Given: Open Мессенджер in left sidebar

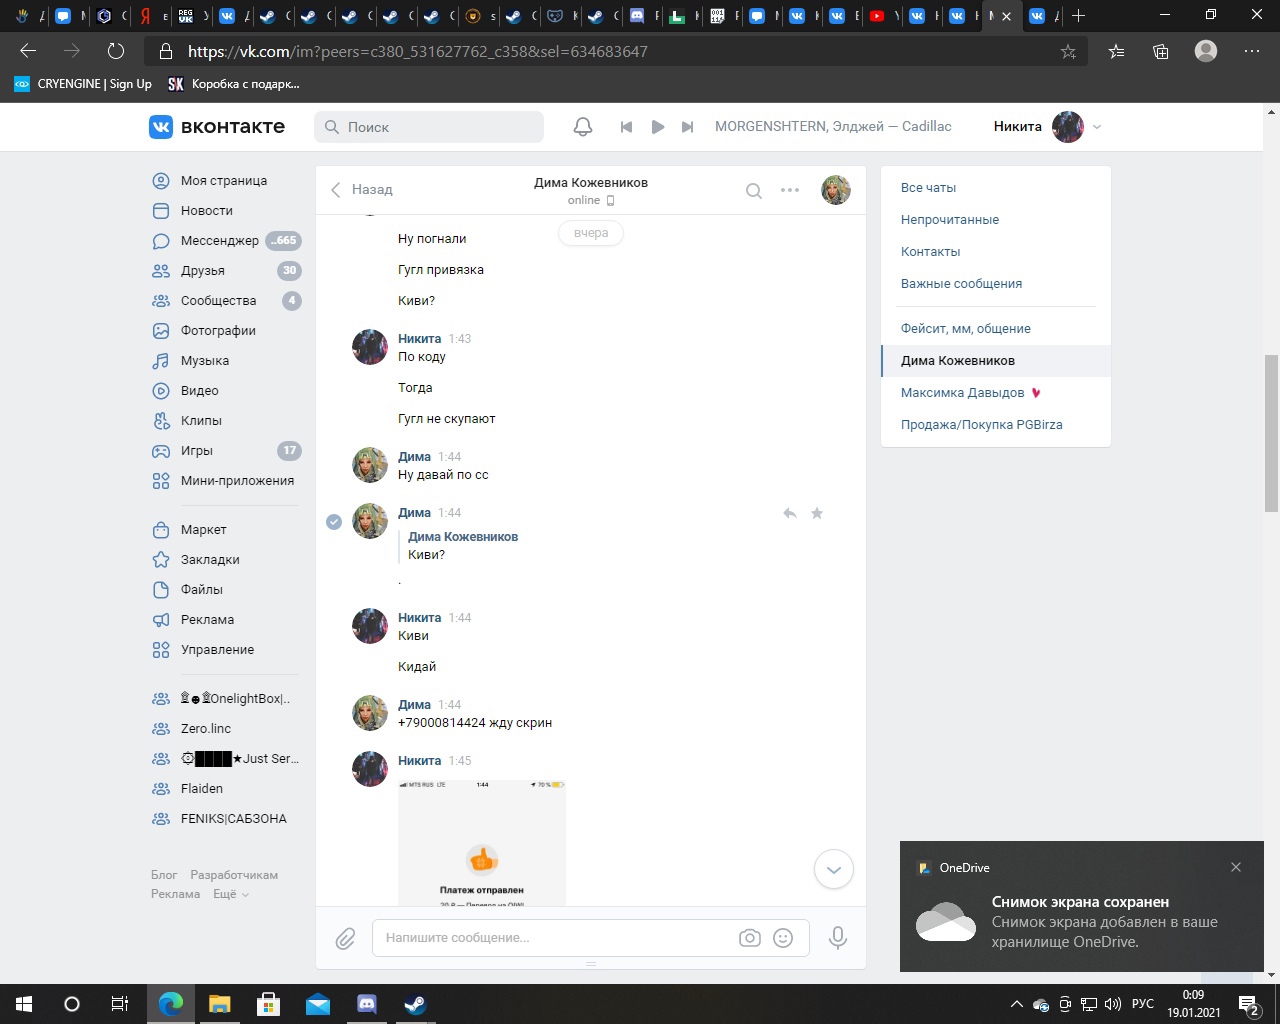Looking at the screenshot, I should coord(219,241).
